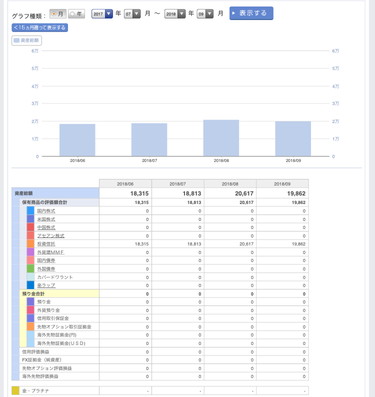Open the 投資信託 row link
This screenshot has width=375, height=397.
pos(46,244)
